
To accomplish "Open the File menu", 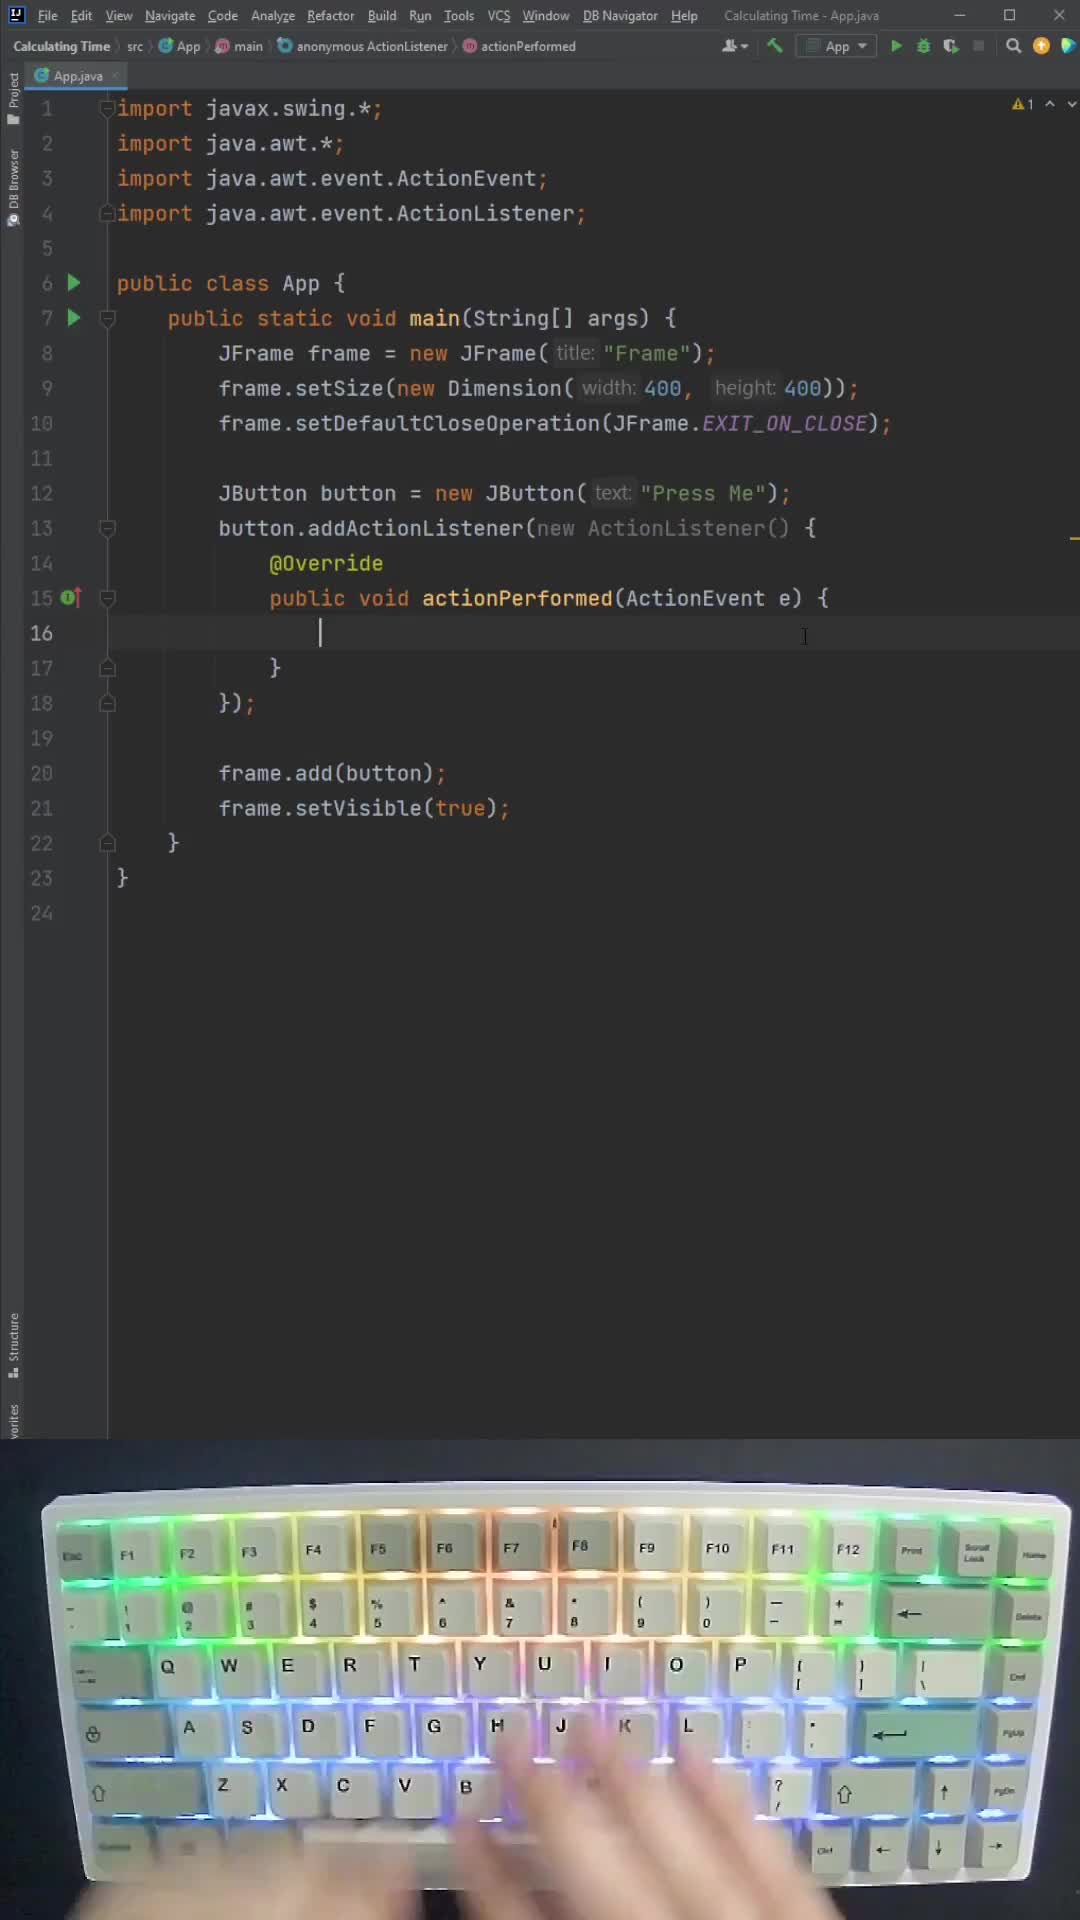I will 47,16.
